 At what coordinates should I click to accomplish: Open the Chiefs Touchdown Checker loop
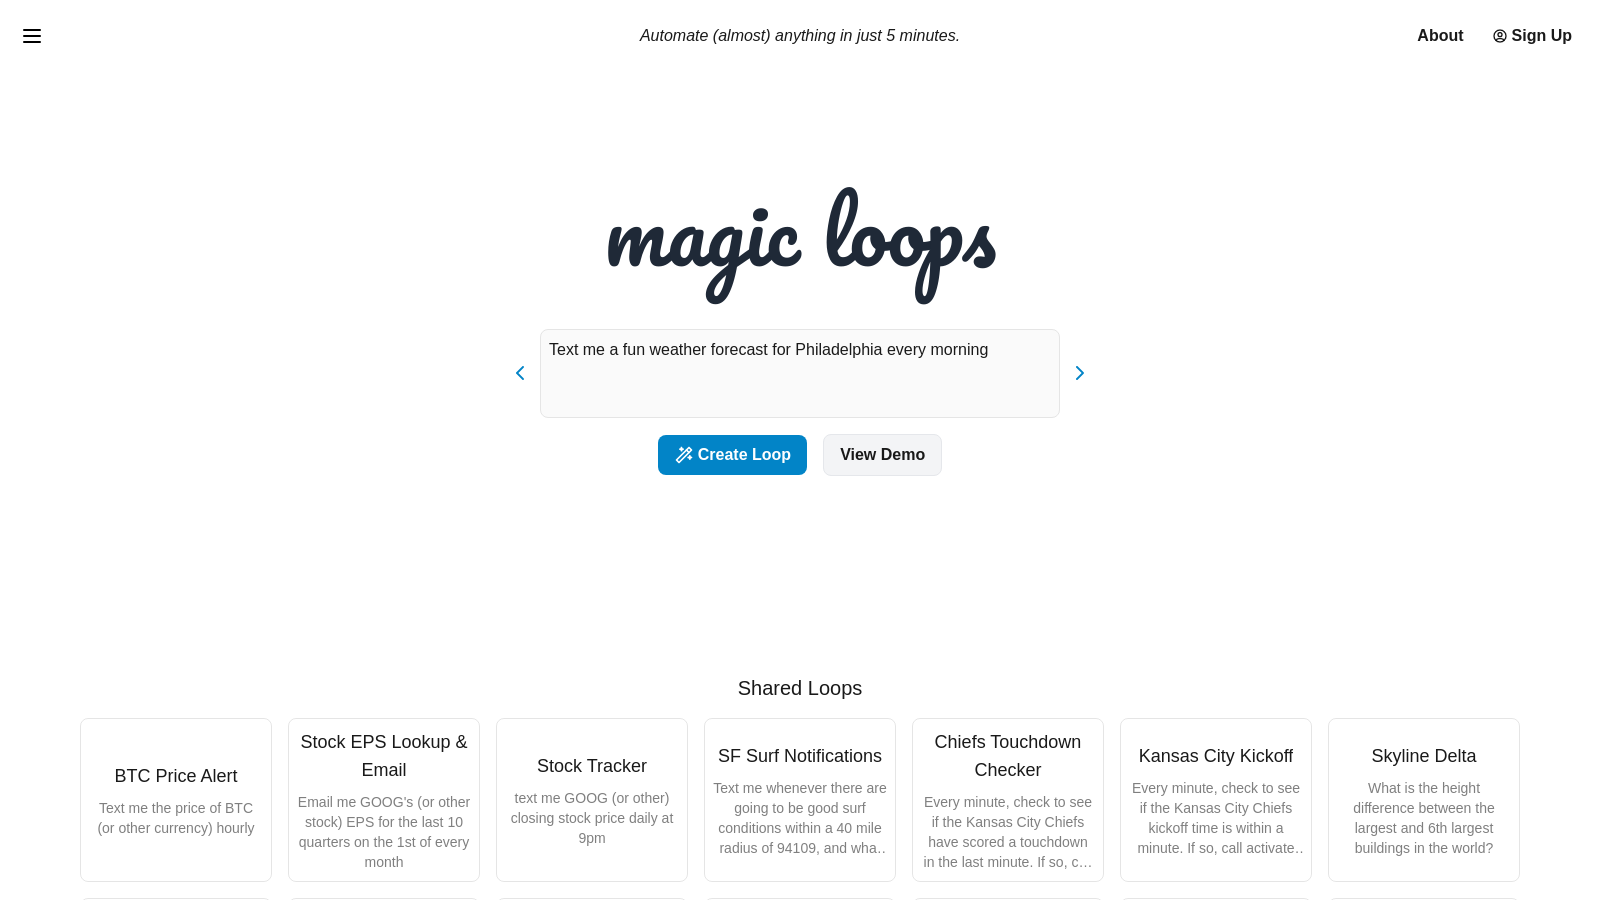pos(1007,799)
